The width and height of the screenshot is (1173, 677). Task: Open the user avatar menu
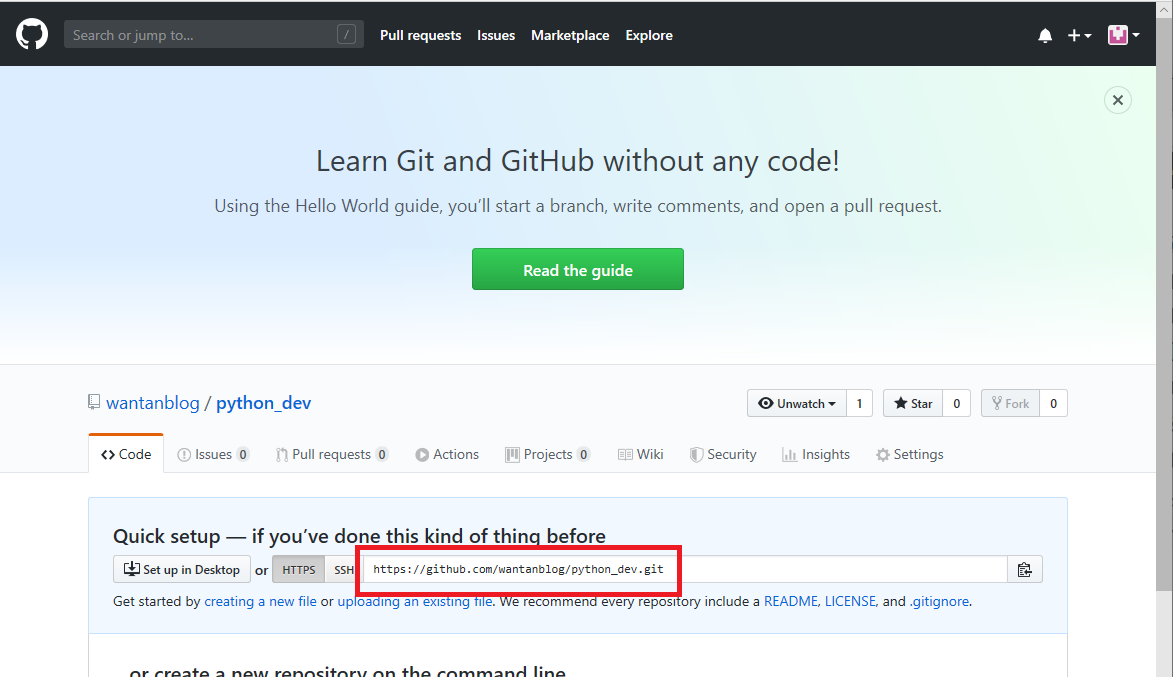point(1124,35)
